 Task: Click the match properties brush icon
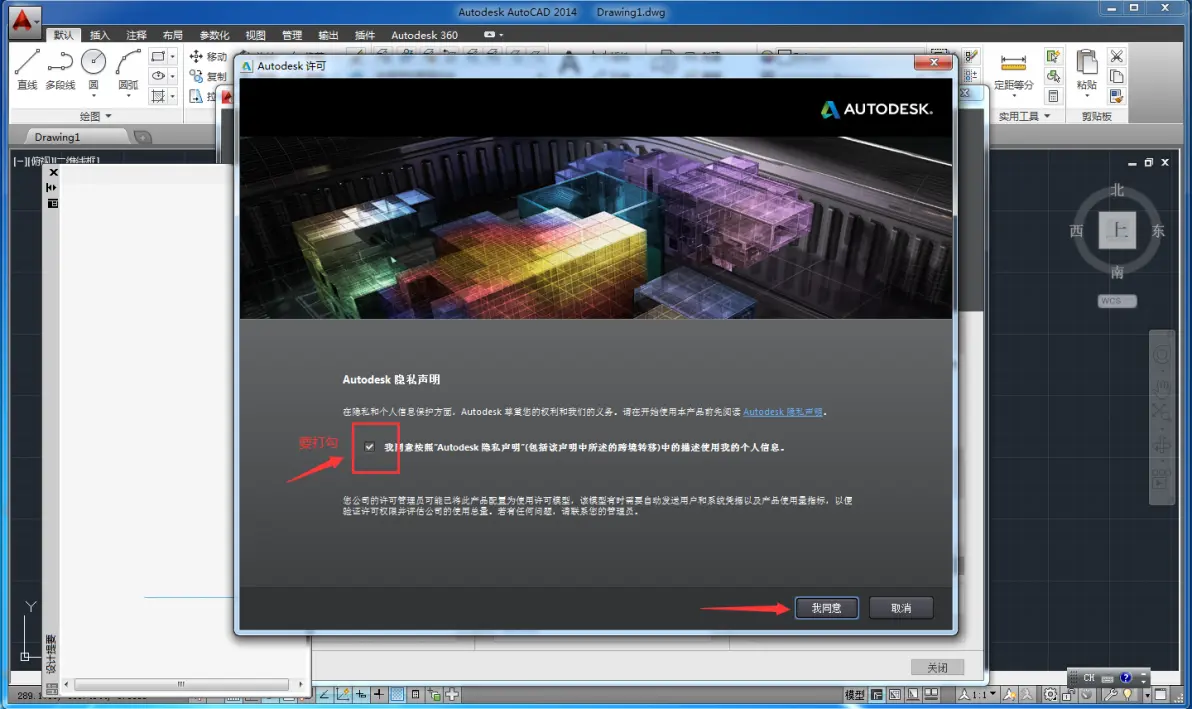[x=1116, y=96]
